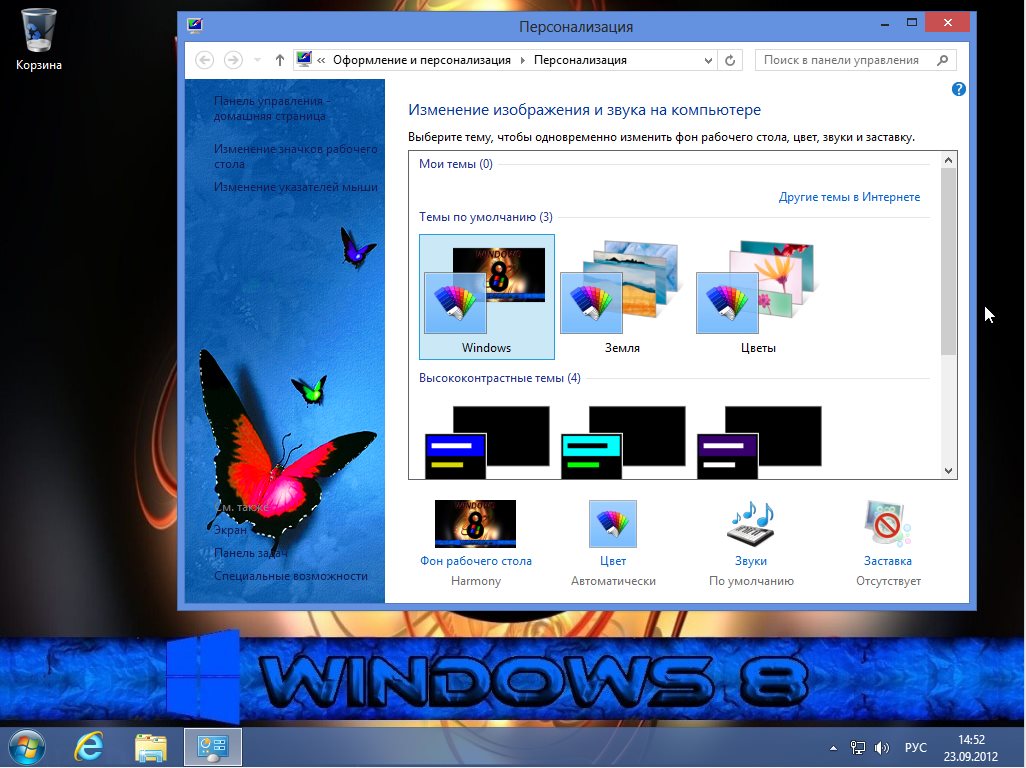Select the Цветы theme

[x=757, y=298]
